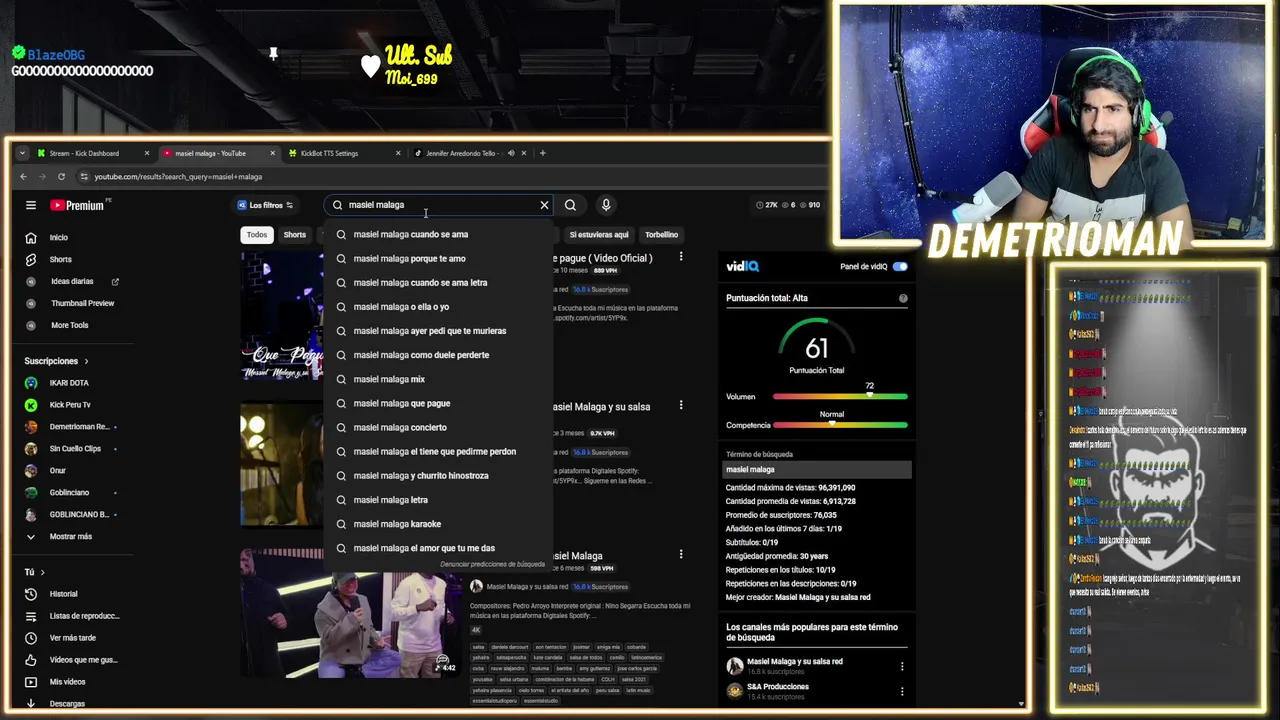This screenshot has width=1280, height=720.
Task: Open new browser tab with plus icon
Action: [x=543, y=153]
